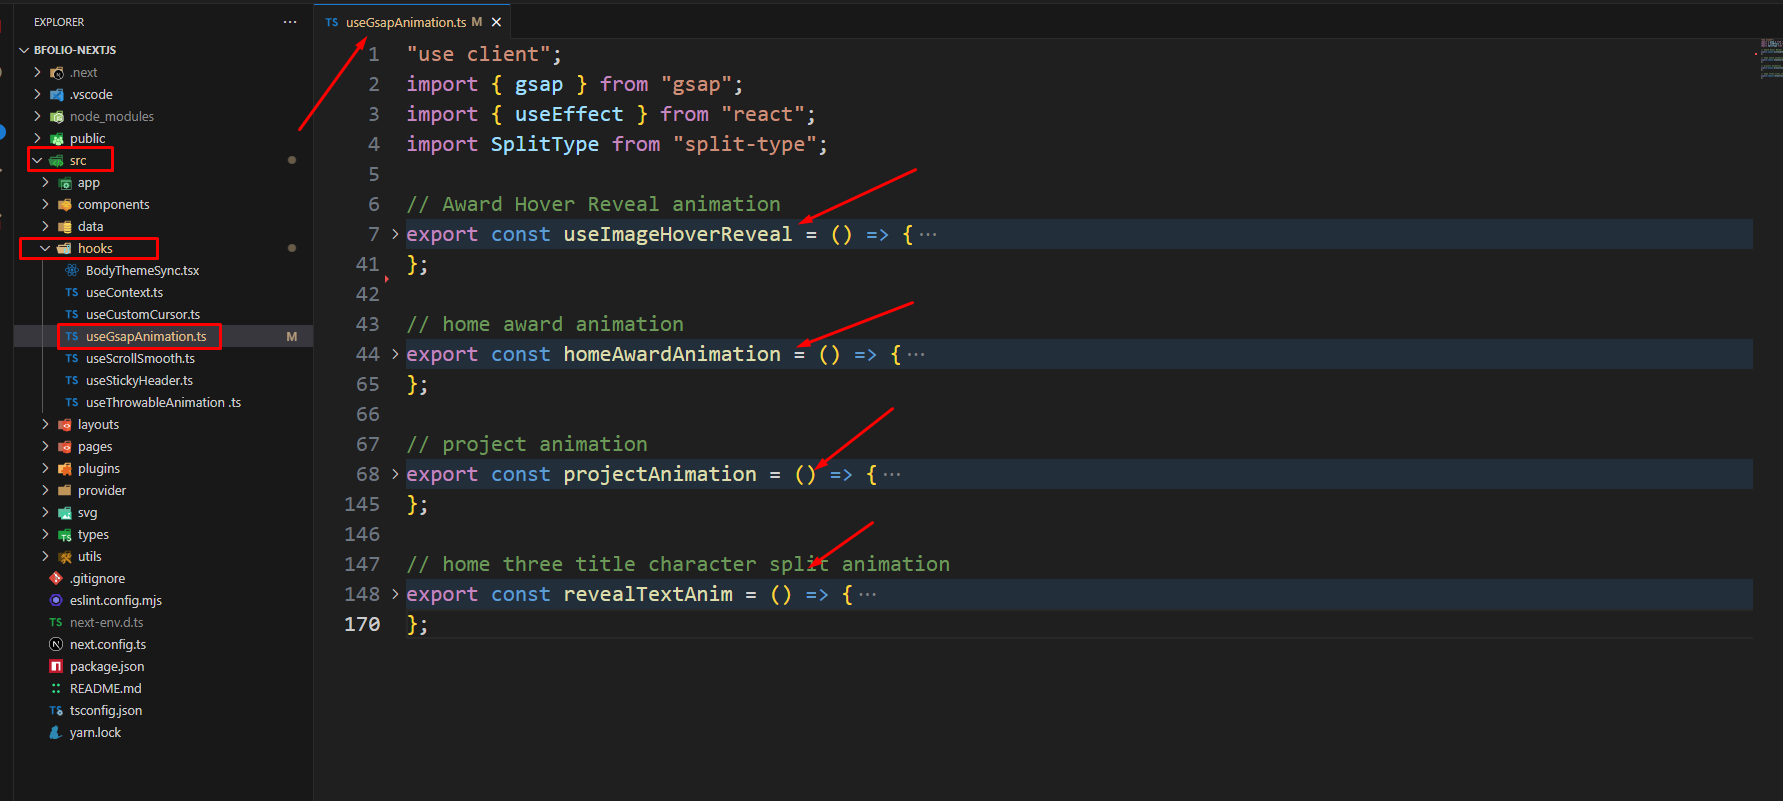Click the code minimap preview

(1770, 60)
